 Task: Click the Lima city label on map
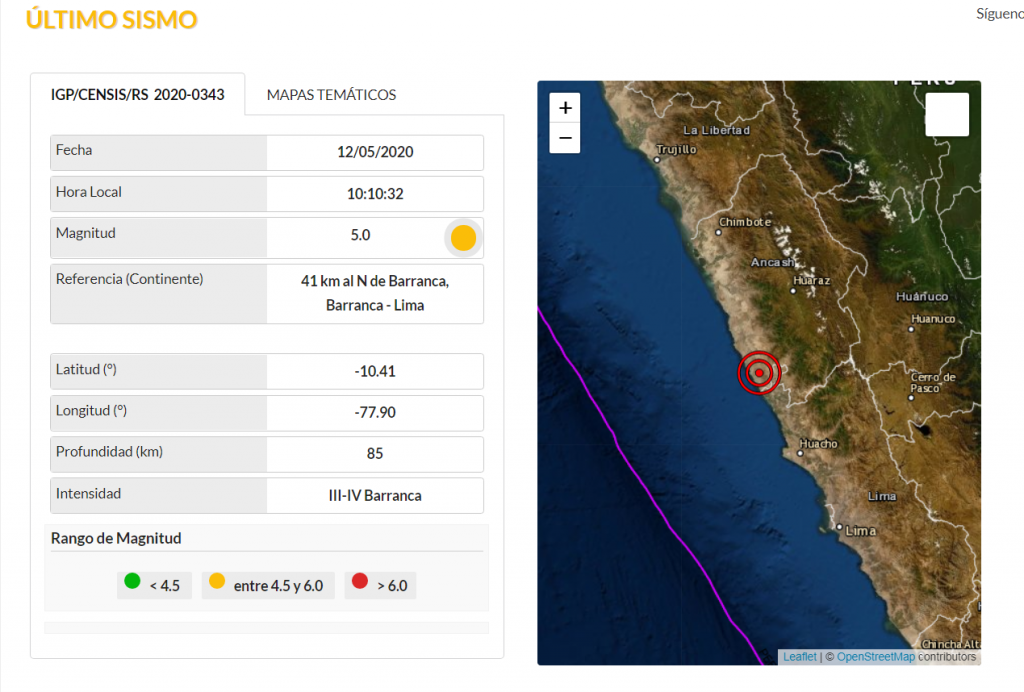[x=860, y=530]
